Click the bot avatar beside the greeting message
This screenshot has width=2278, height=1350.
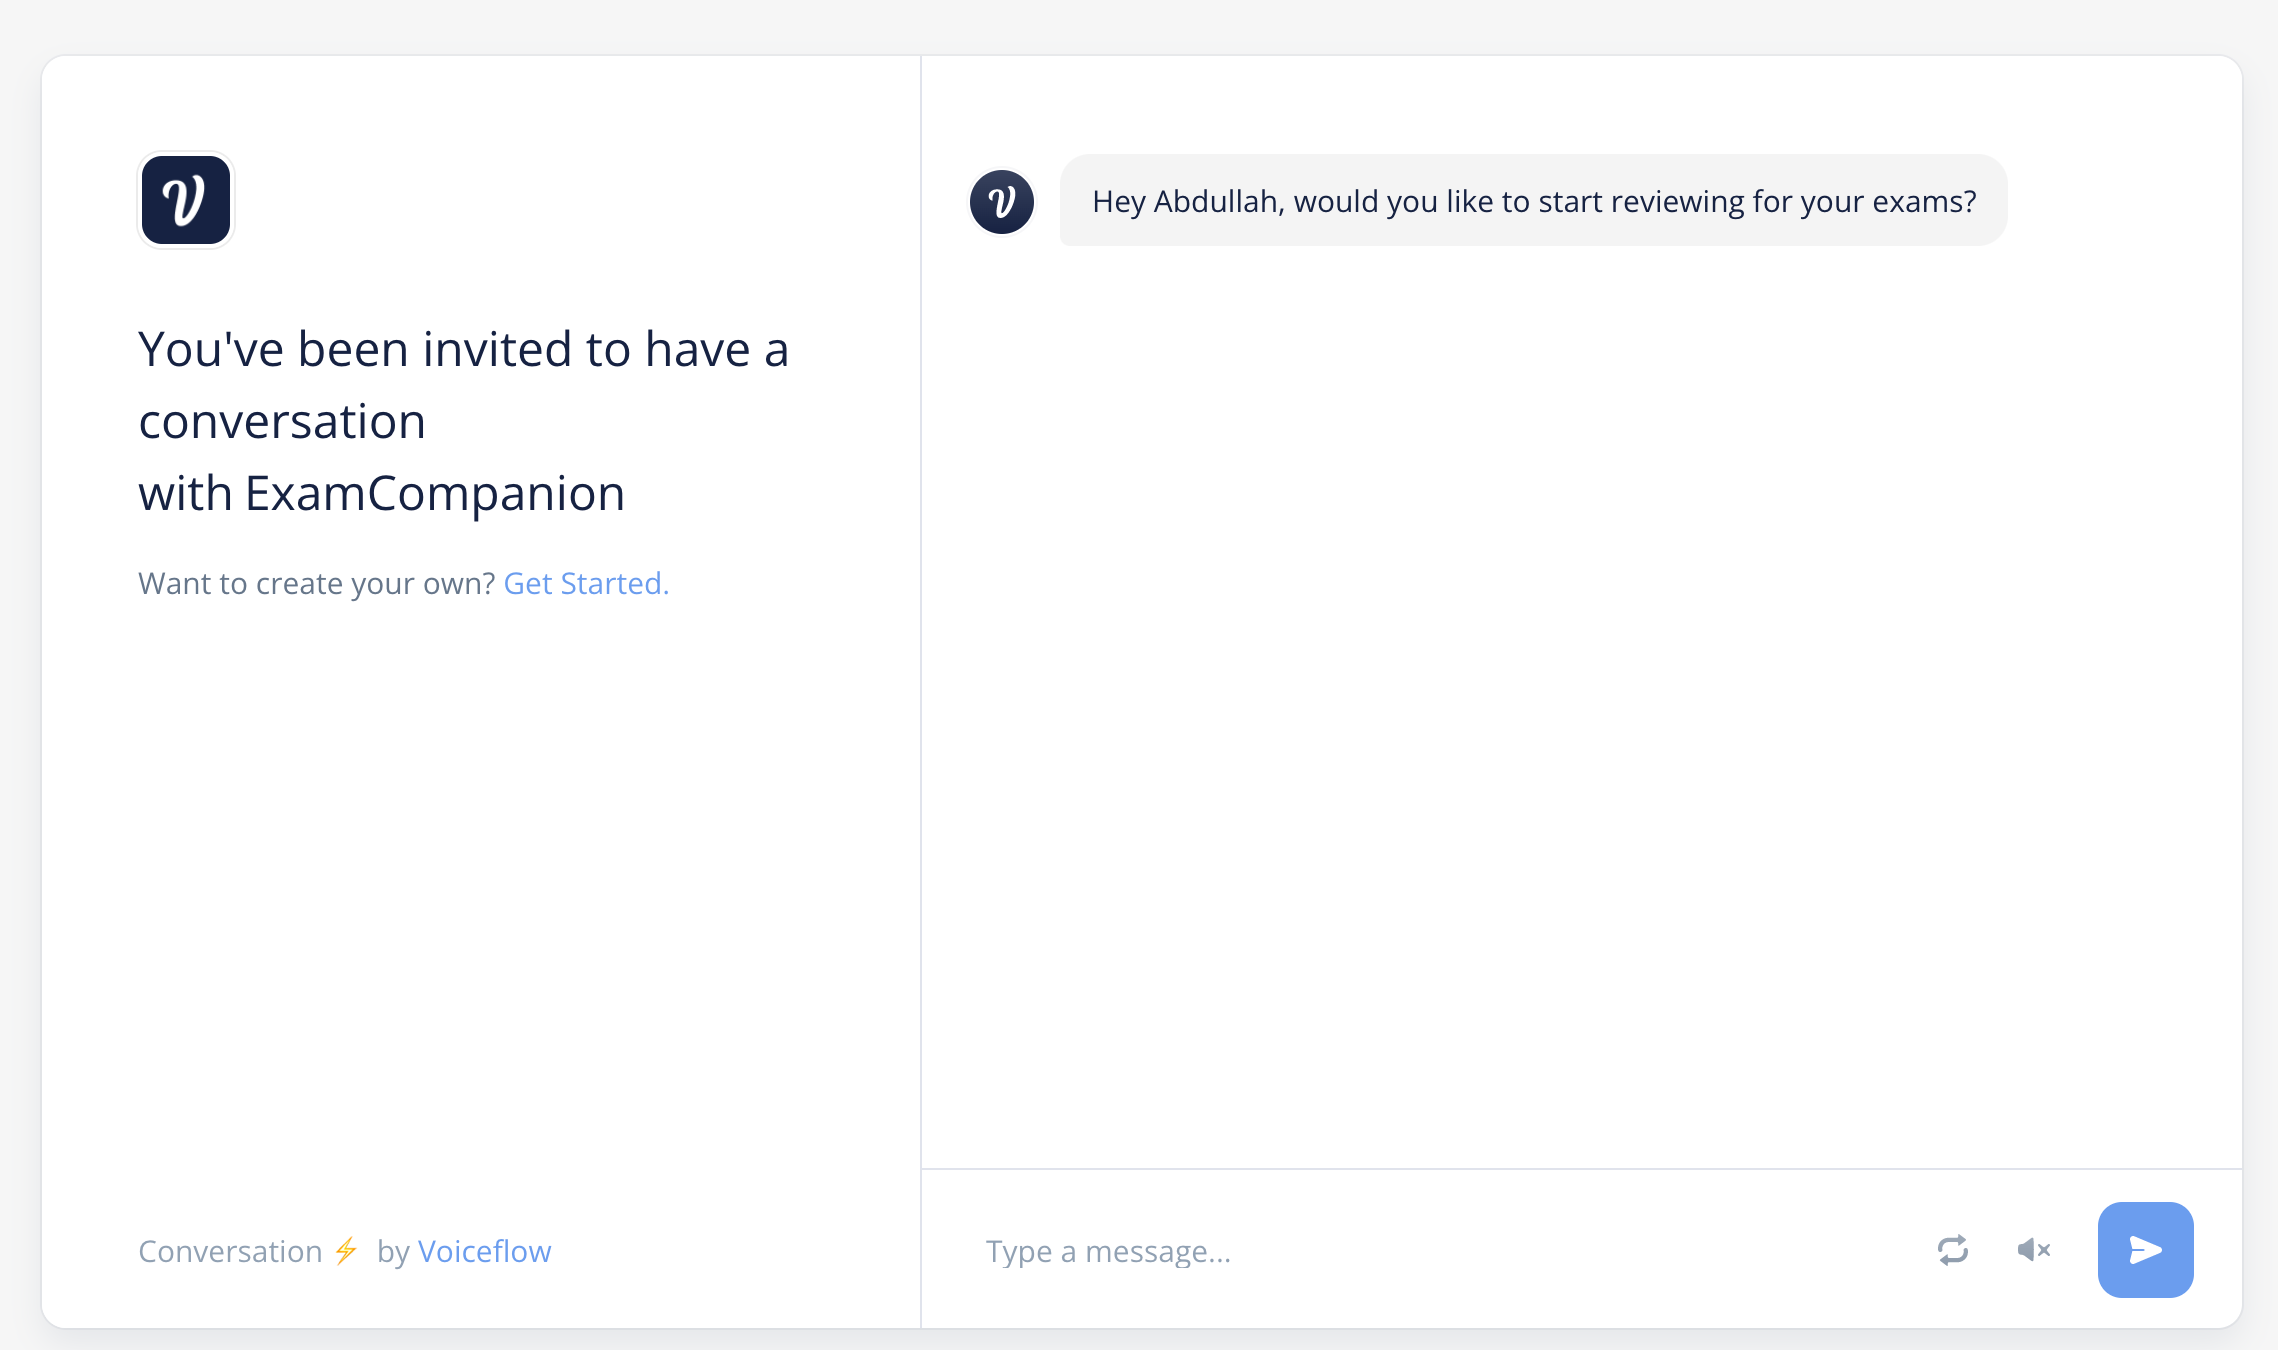[x=1002, y=202]
